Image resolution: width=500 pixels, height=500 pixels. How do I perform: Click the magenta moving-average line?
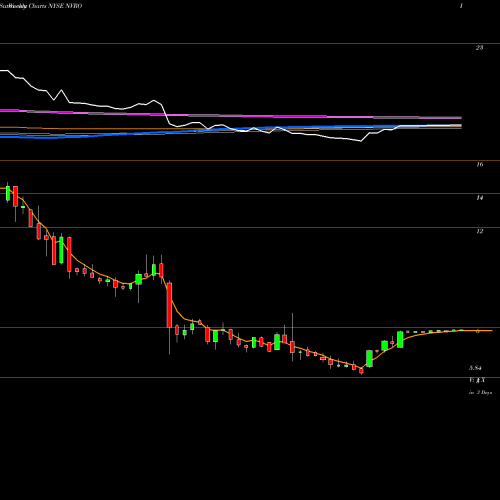click(231, 115)
